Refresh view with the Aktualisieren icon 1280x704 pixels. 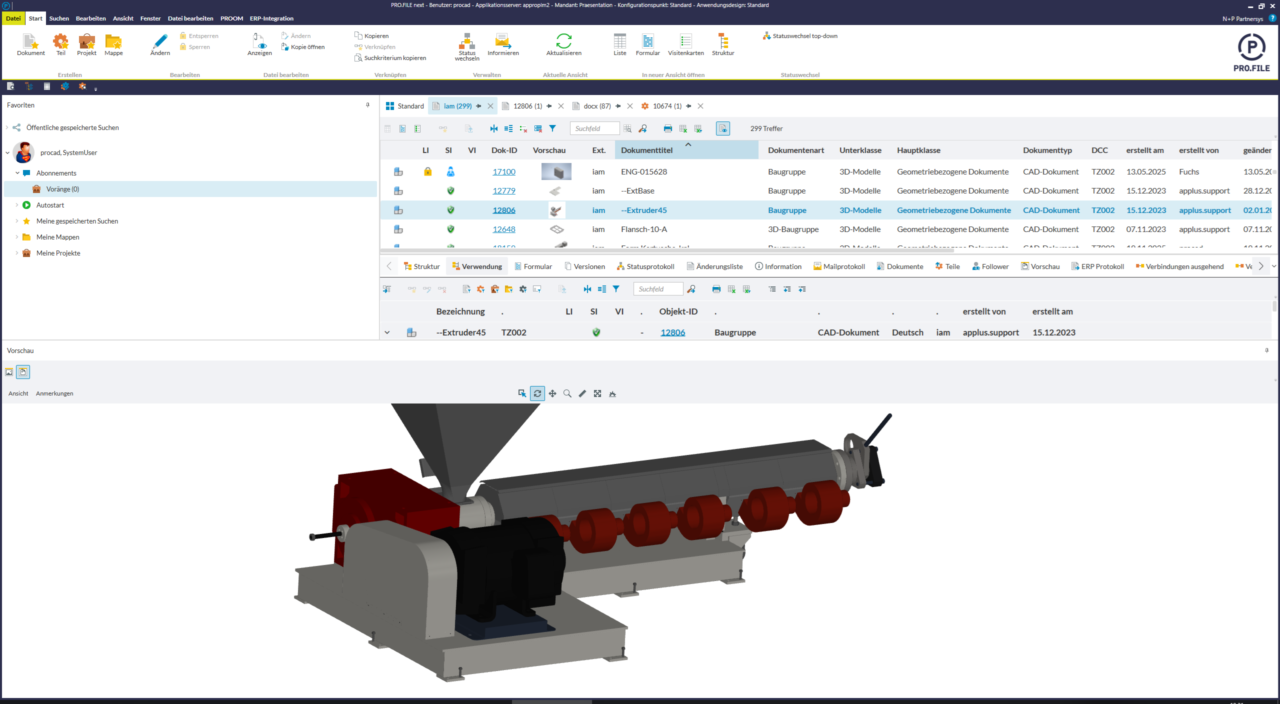coord(563,44)
